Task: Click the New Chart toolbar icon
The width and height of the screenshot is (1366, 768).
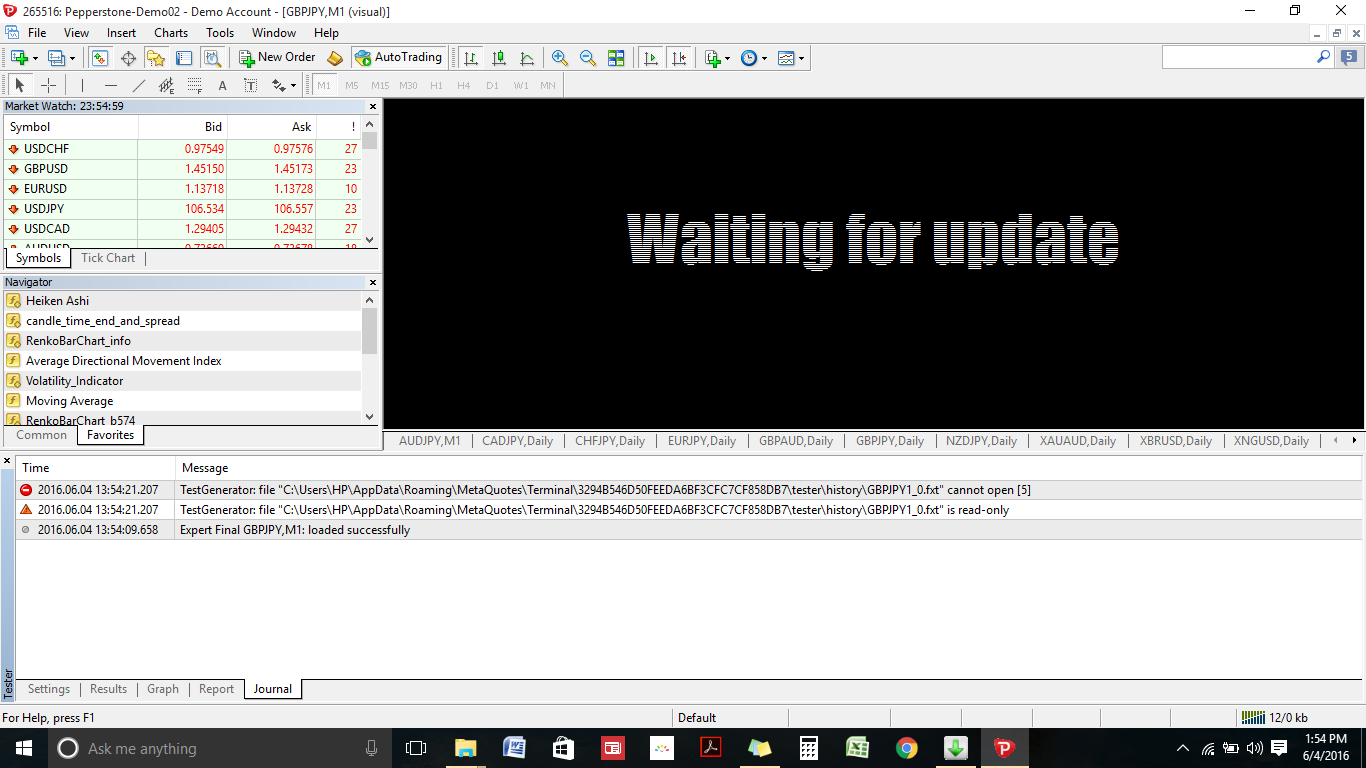Action: 18,58
